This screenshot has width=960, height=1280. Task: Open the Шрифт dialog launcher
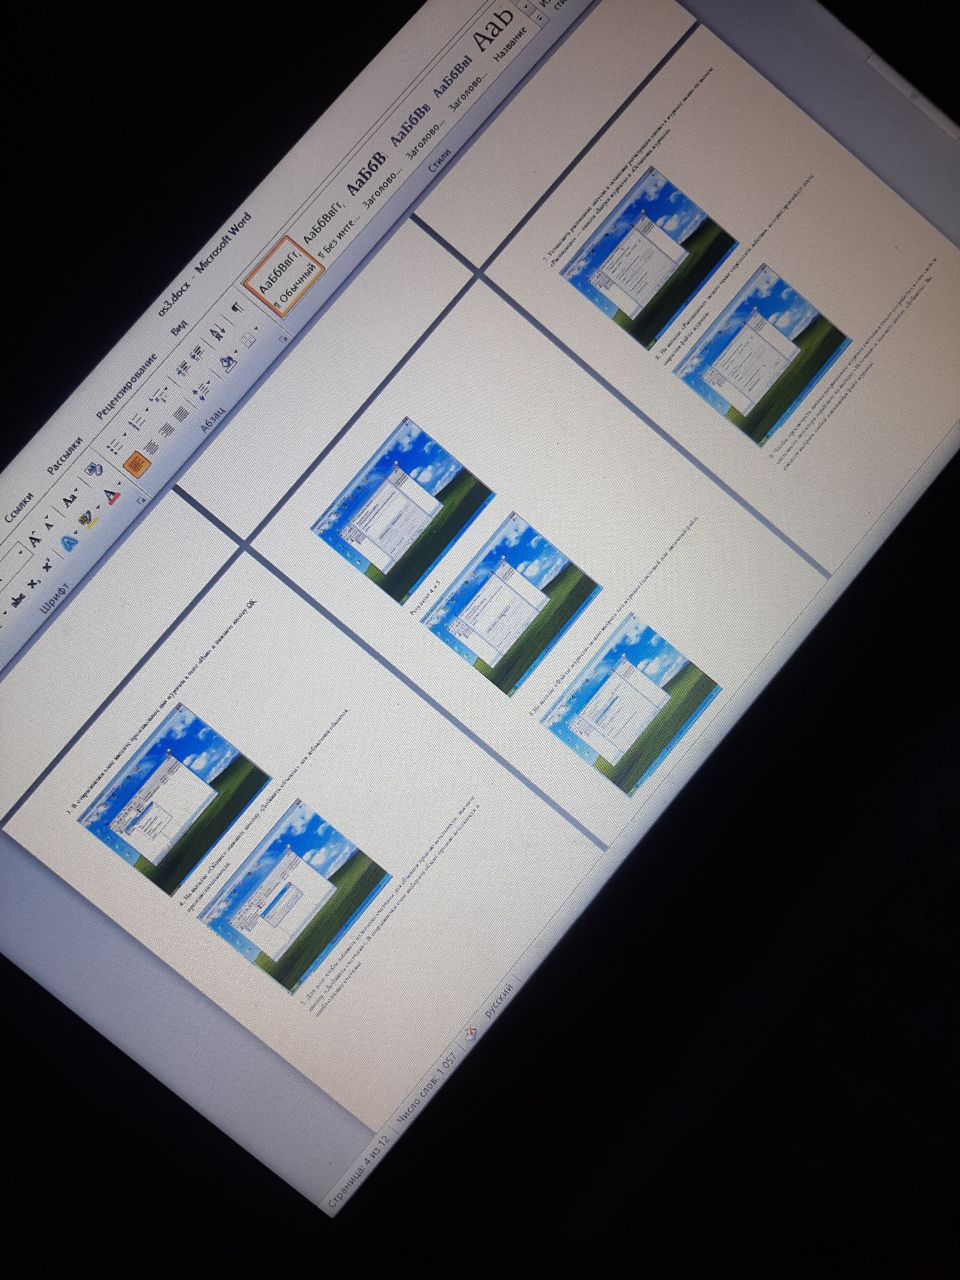[x=141, y=500]
